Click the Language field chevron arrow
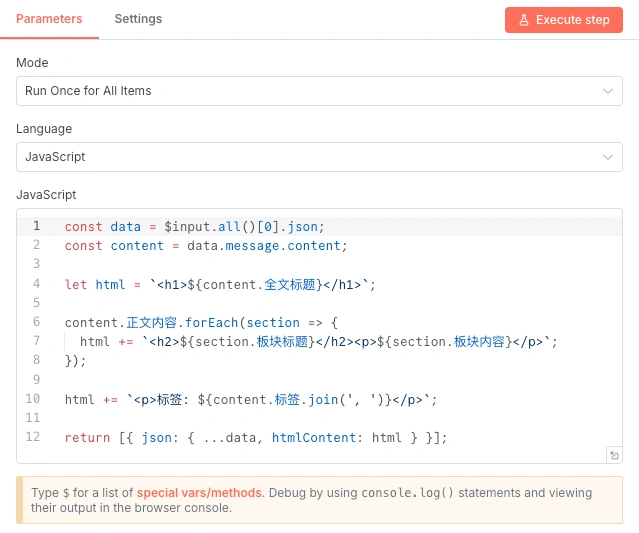The width and height of the screenshot is (639, 533). pos(607,157)
